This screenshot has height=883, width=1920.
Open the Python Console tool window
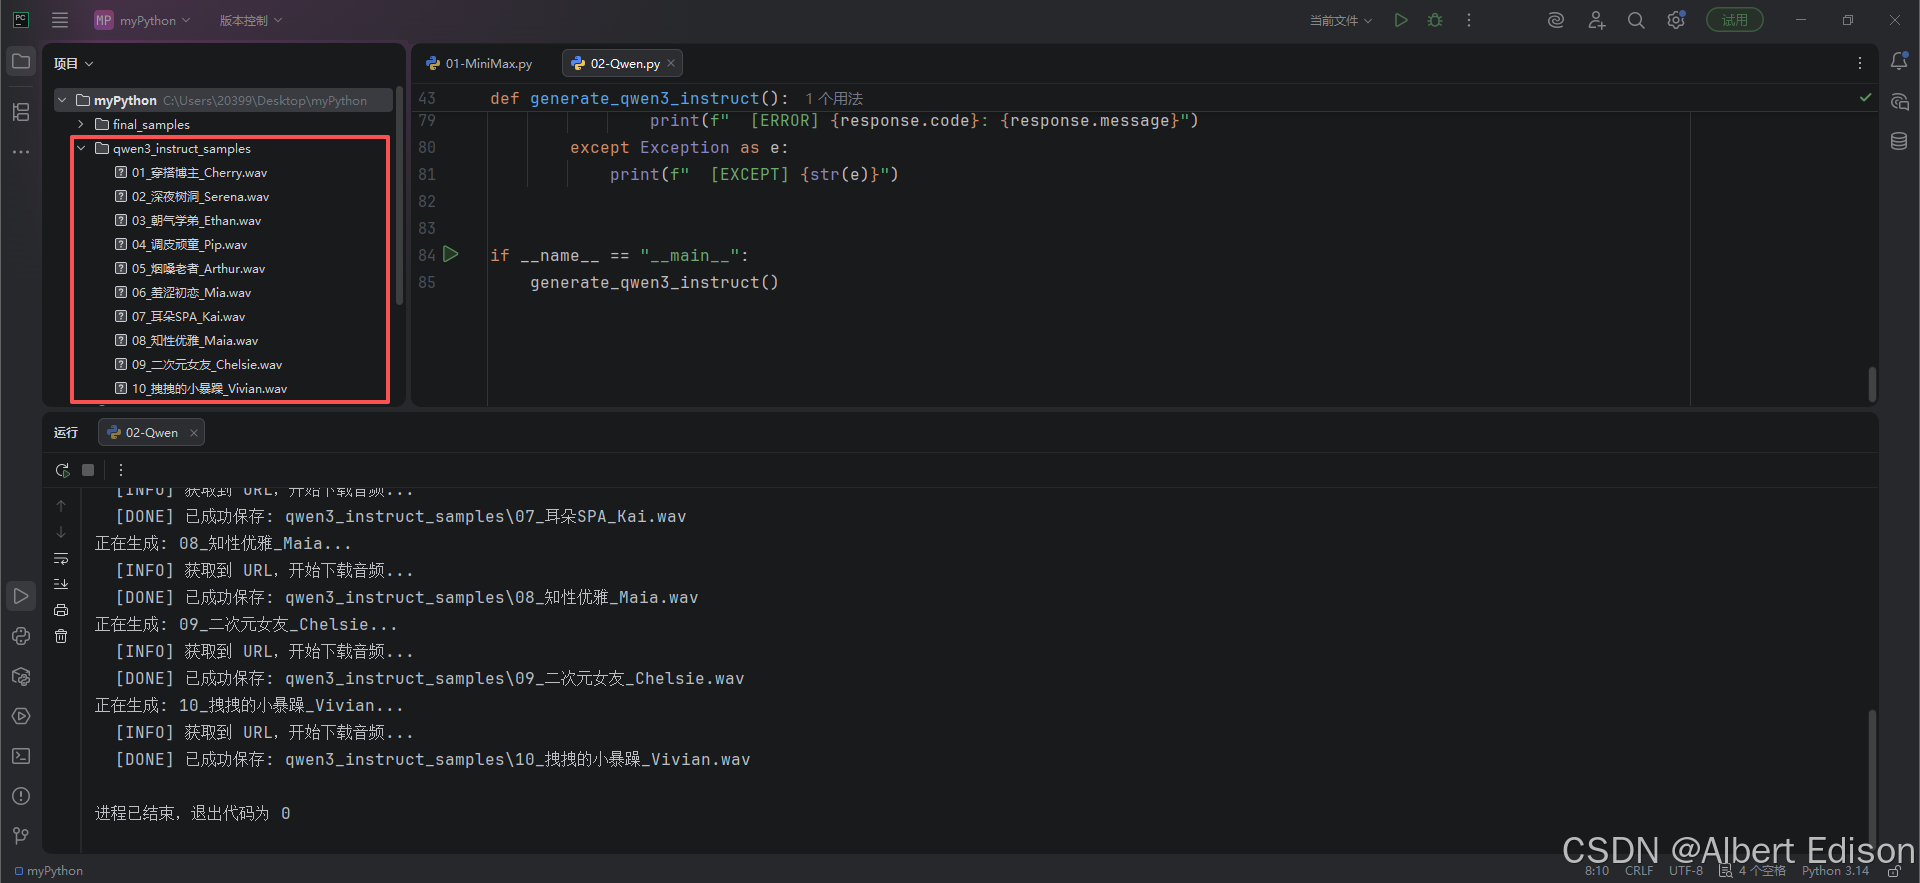[20, 636]
